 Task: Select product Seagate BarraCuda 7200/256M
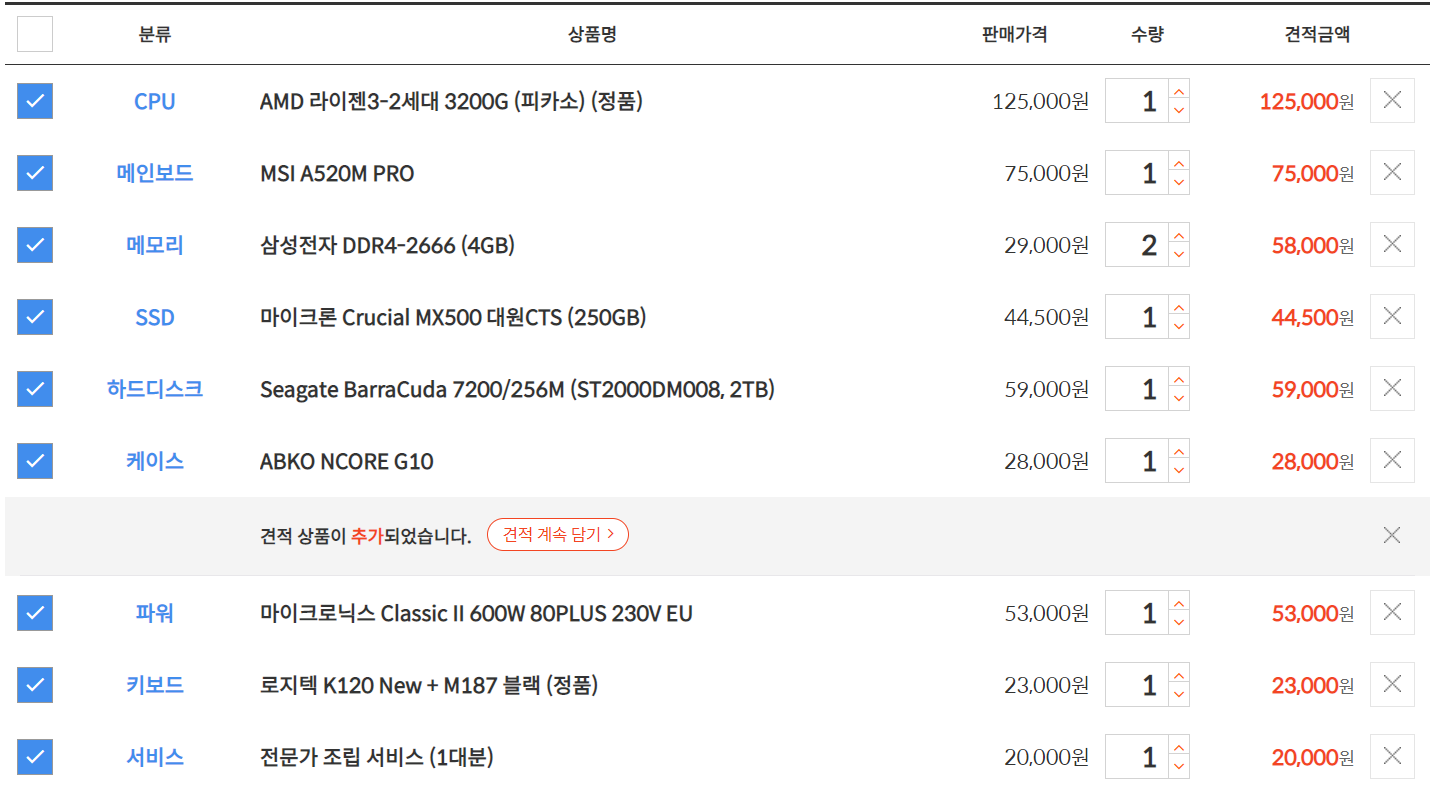tap(517, 389)
